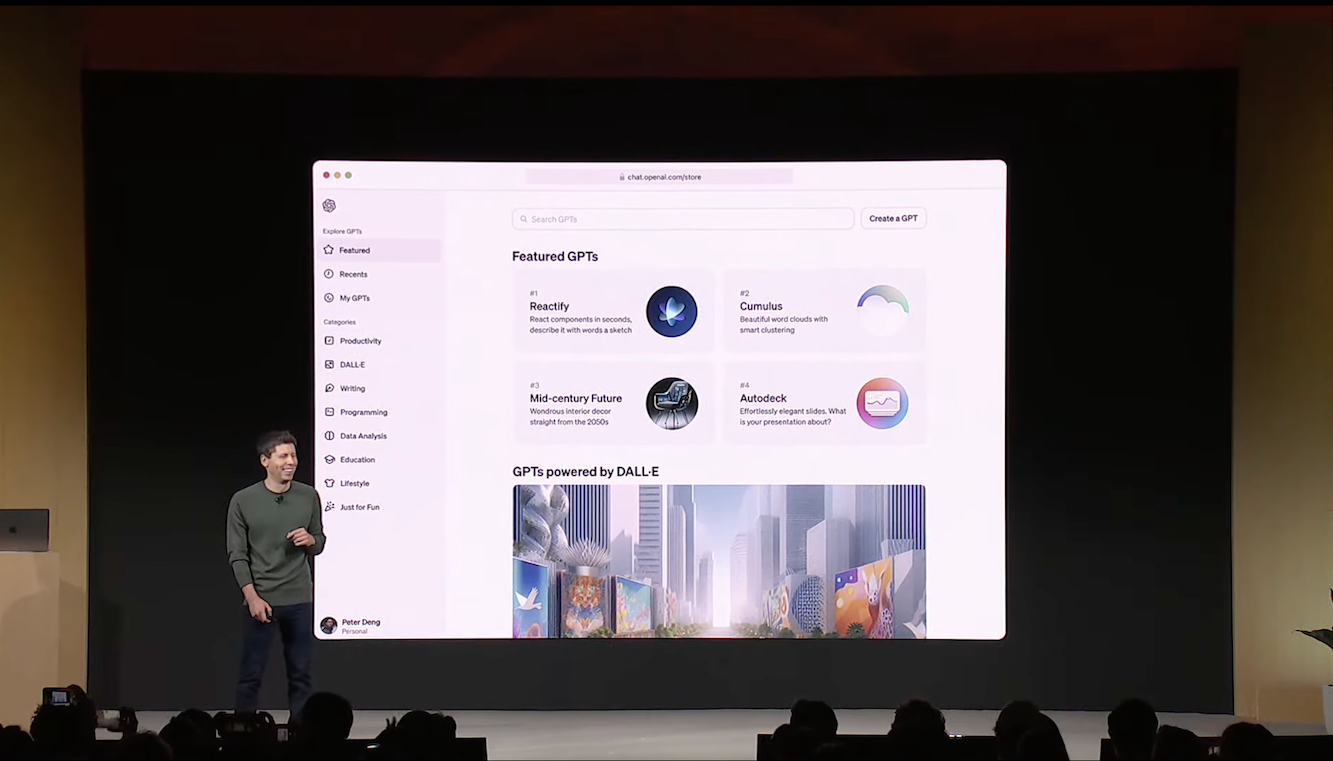
Task: Select the Lifestyle category label
Action: tap(354, 484)
